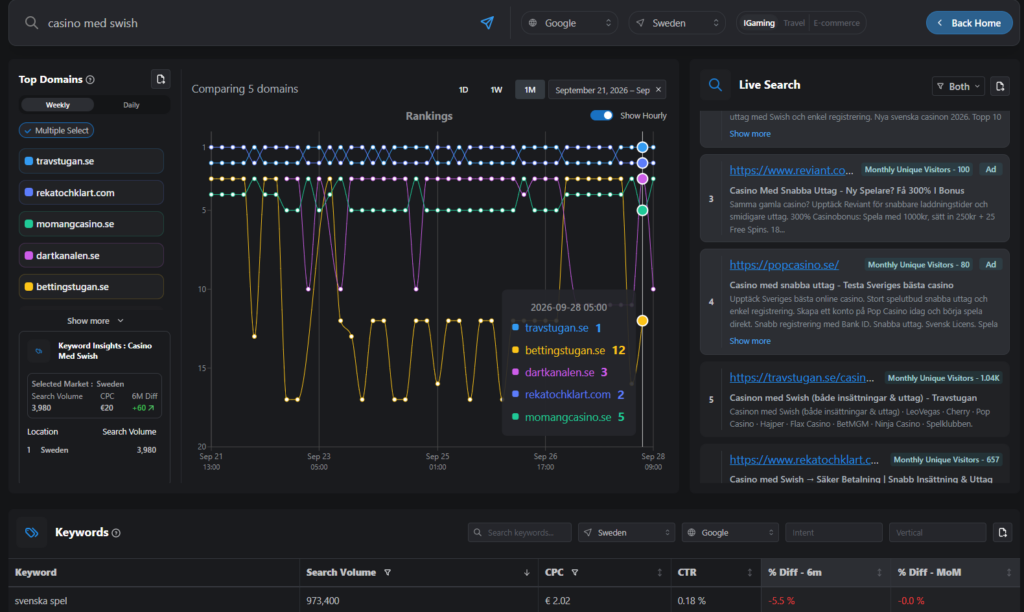Expand Show more under Top Domains
The image size is (1024, 612).
point(95,321)
